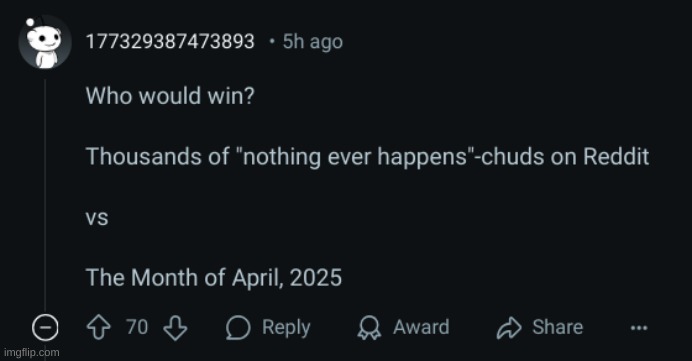Image resolution: width=692 pixels, height=361 pixels.
Task: Click the vote count 70
Action: tap(137, 327)
